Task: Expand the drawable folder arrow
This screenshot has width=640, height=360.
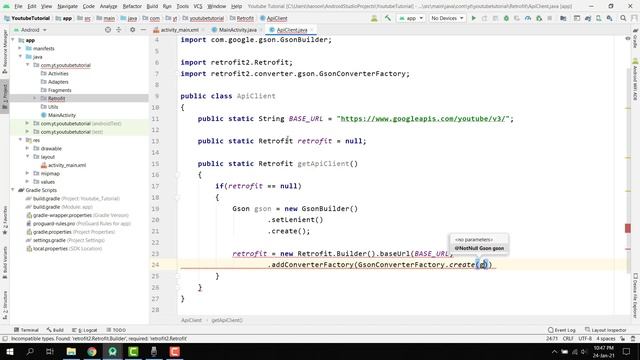Action: coord(27,148)
